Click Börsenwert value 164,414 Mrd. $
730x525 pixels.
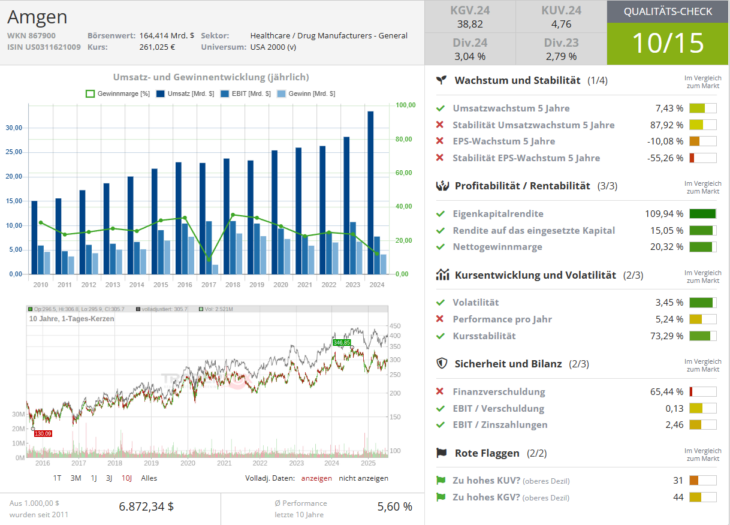pyautogui.click(x=167, y=35)
